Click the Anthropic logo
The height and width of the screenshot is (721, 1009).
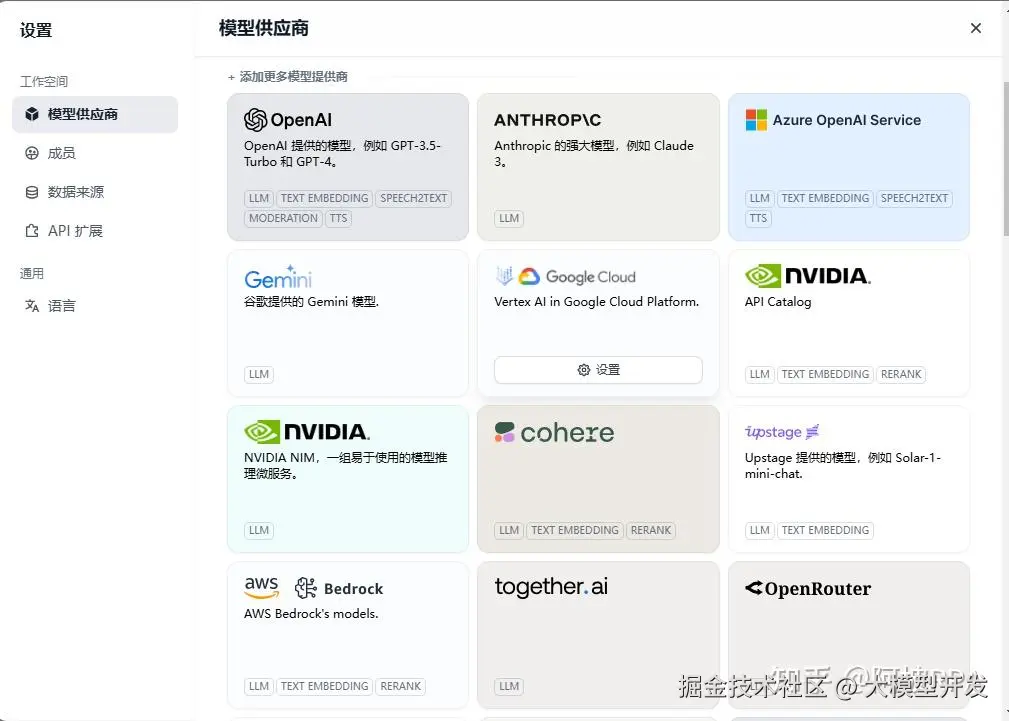[547, 120]
